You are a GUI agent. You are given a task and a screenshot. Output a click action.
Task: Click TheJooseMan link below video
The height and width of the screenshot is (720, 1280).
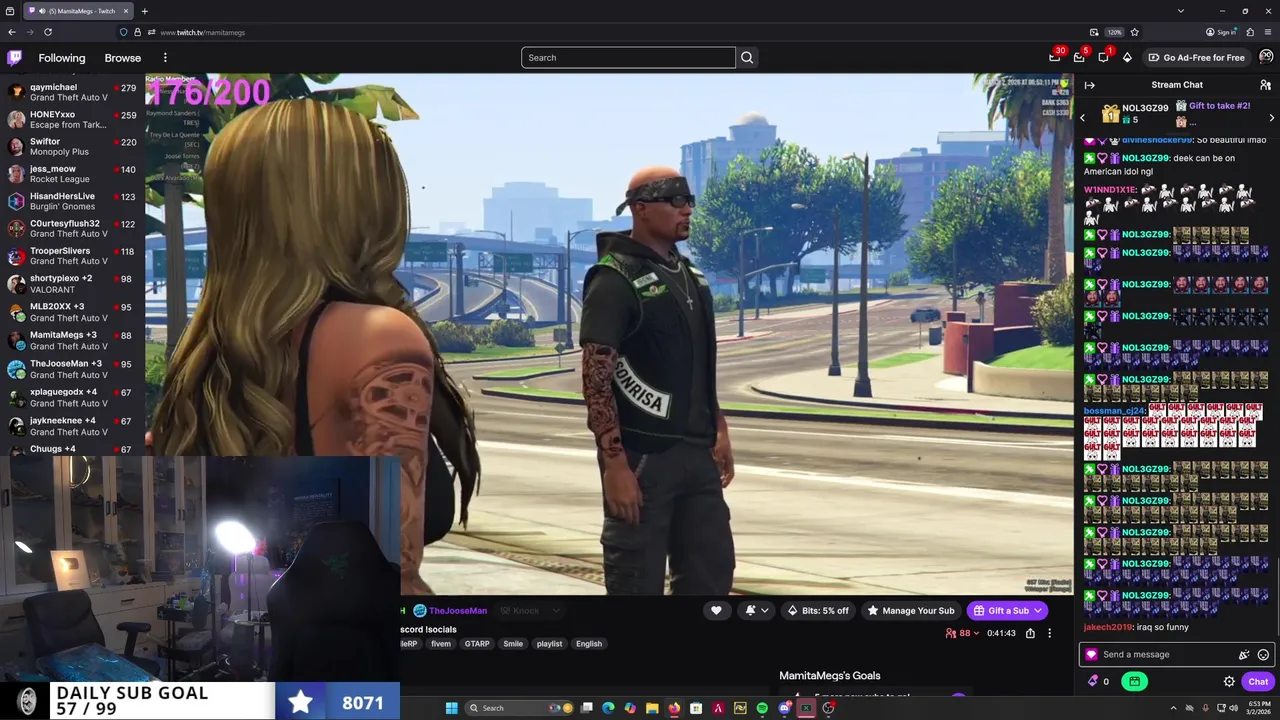pos(458,611)
